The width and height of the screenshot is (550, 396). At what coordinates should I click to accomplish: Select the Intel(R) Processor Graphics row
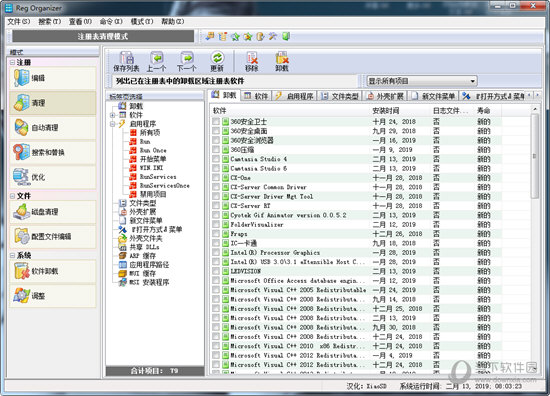[x=356, y=253]
